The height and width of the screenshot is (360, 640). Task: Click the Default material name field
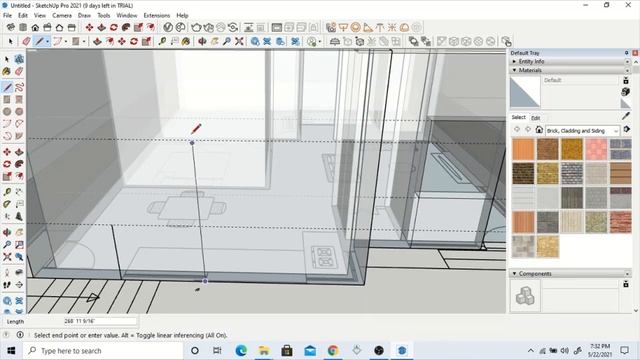point(580,80)
